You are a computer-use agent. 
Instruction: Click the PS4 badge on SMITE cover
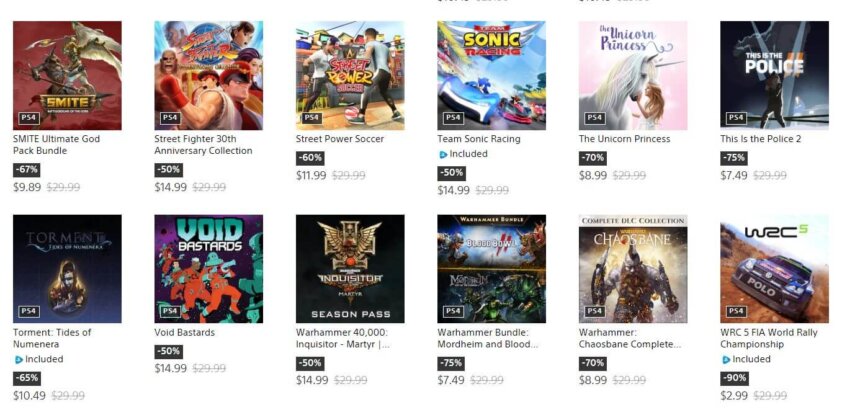27,118
